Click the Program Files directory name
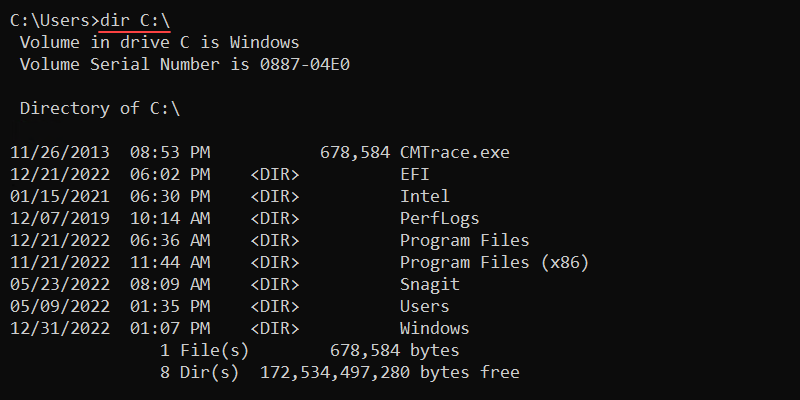The image size is (800, 400). 464,241
